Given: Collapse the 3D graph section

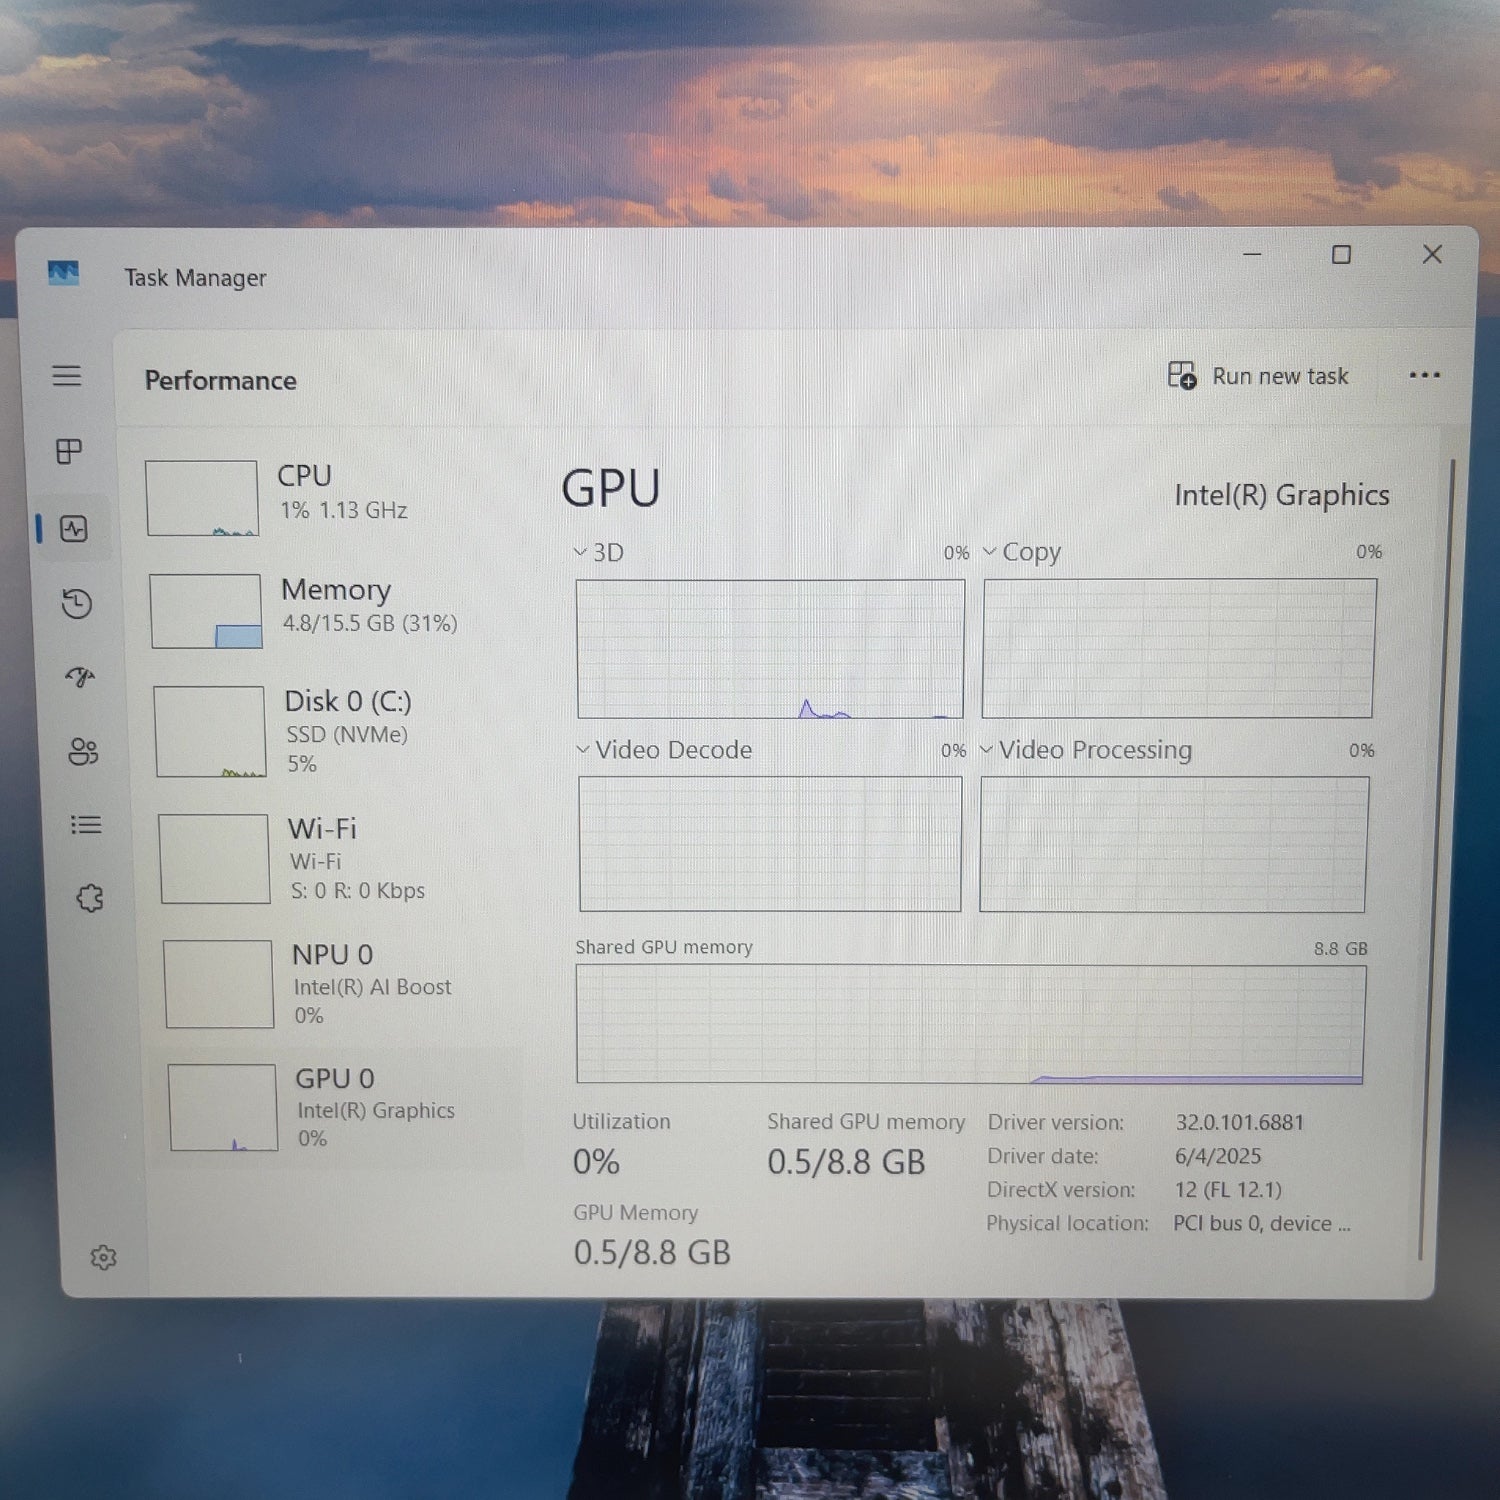Looking at the screenshot, I should pos(579,552).
